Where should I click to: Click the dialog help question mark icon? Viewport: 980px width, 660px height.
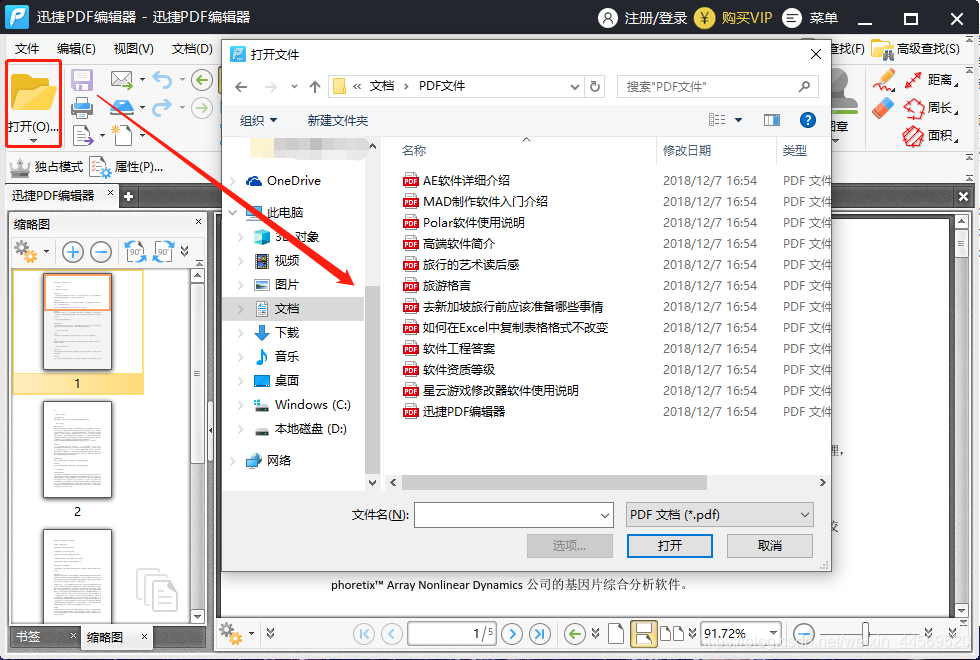pyautogui.click(x=808, y=120)
